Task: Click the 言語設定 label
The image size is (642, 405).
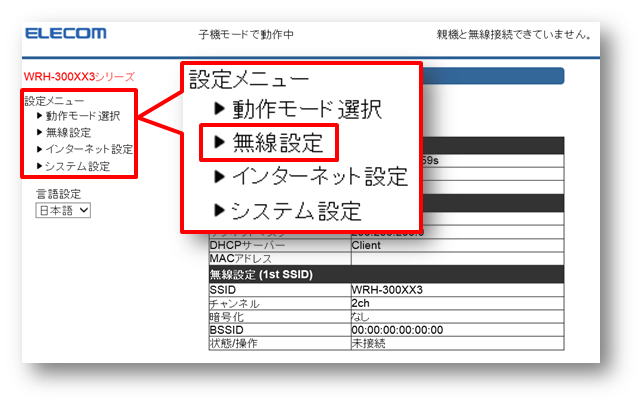Action: [59, 194]
